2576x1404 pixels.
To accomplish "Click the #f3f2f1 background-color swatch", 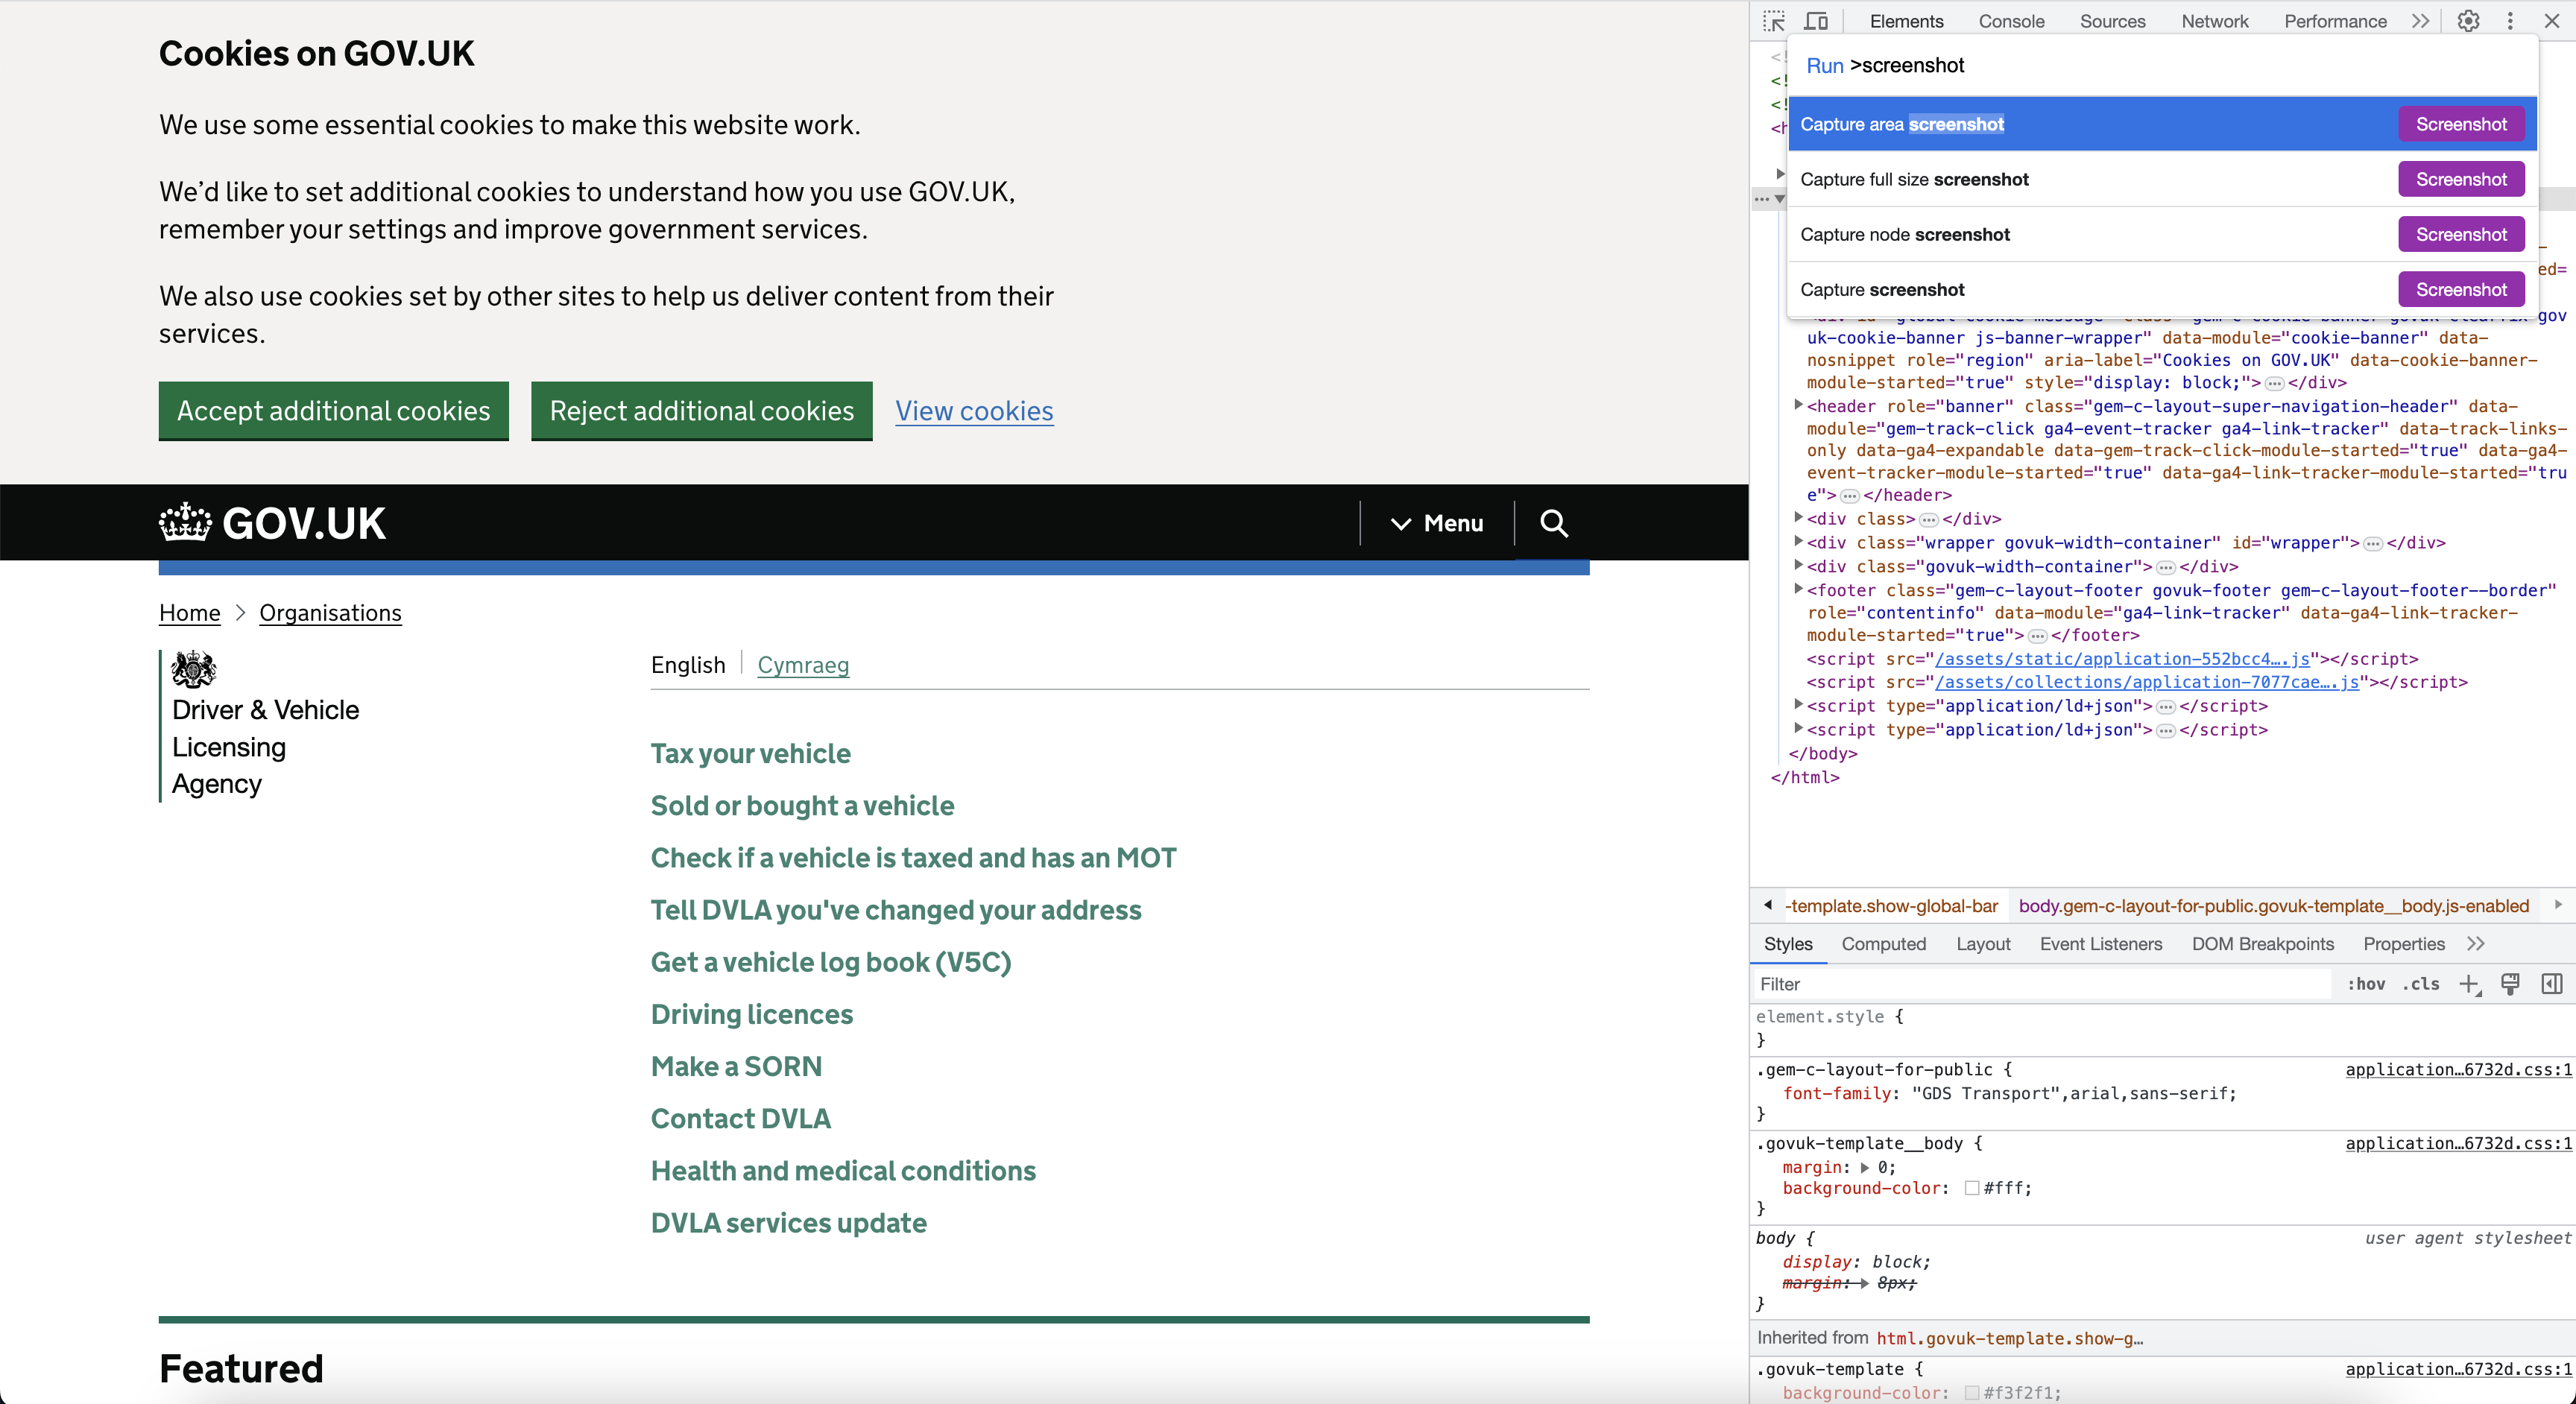I will tap(1972, 1393).
